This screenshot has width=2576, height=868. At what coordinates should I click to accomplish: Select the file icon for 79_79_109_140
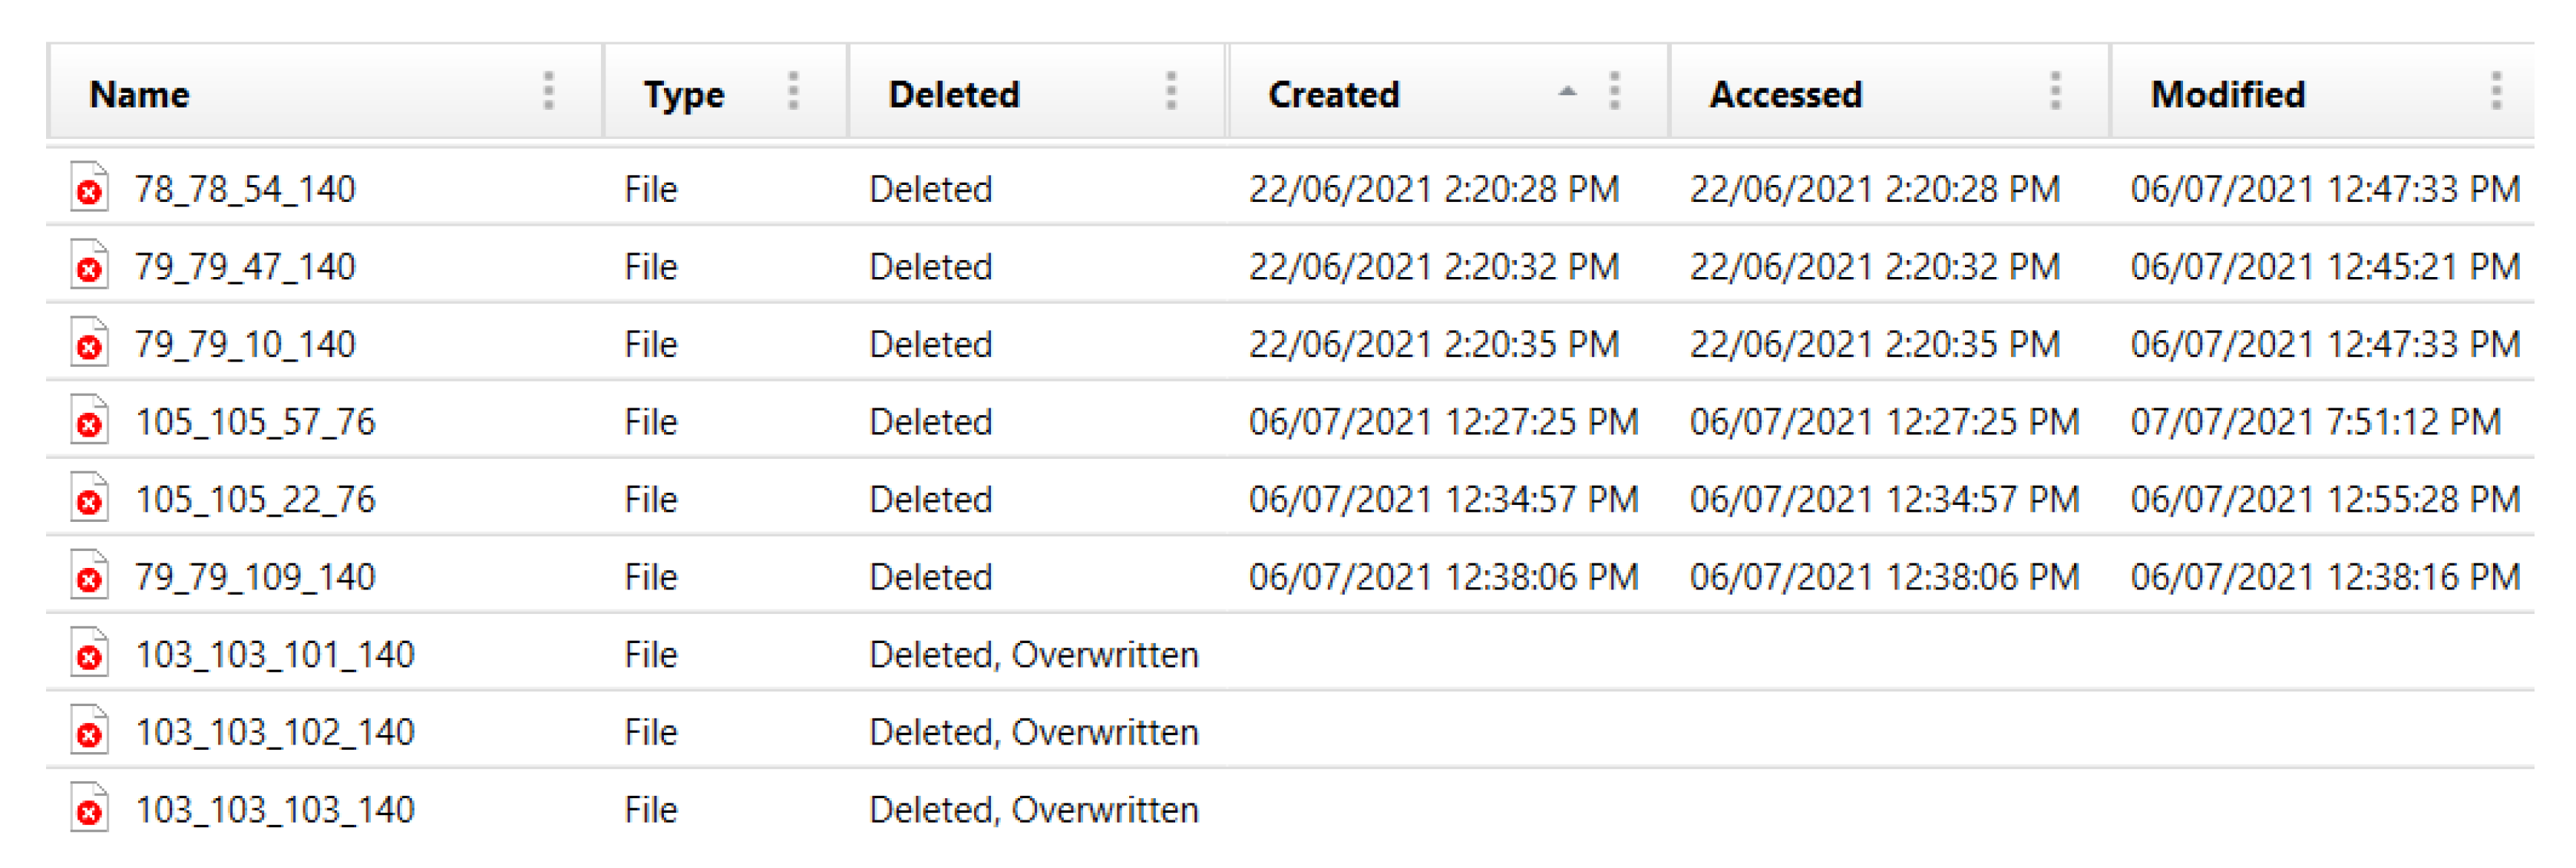pos(89,576)
